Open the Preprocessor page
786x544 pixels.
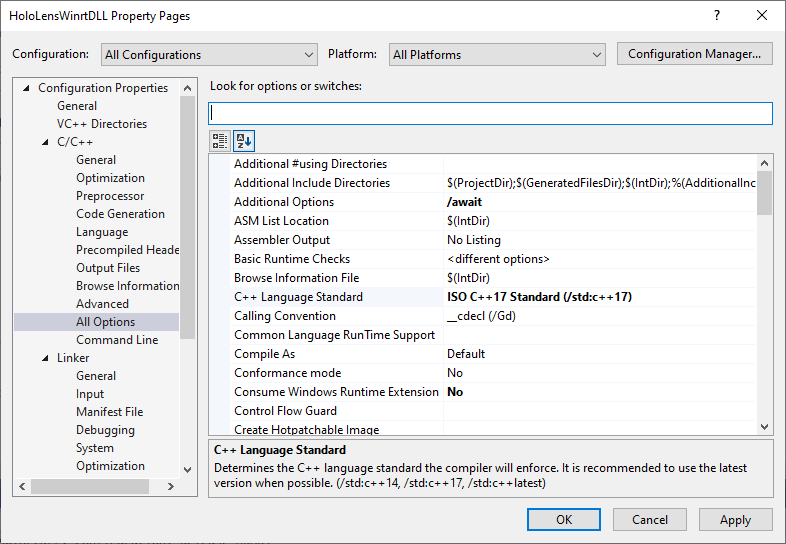(x=110, y=196)
